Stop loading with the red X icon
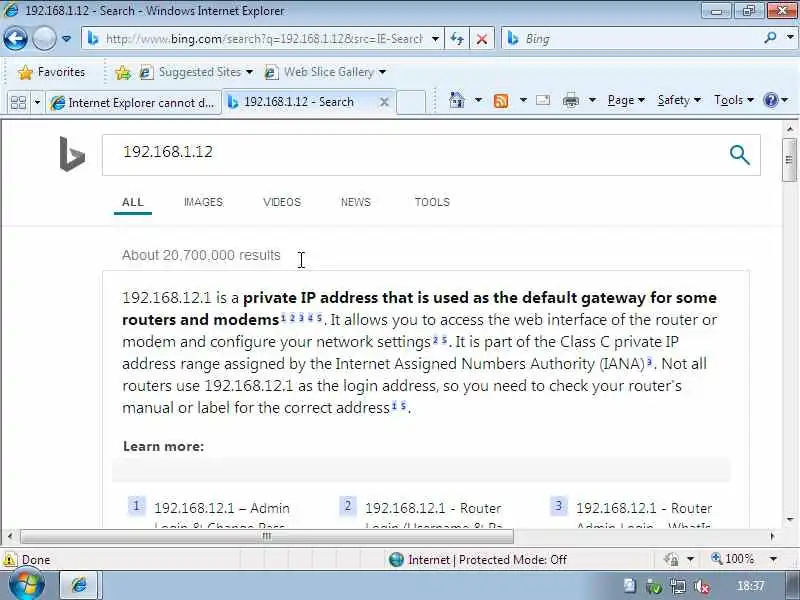This screenshot has height=600, width=800. [482, 39]
